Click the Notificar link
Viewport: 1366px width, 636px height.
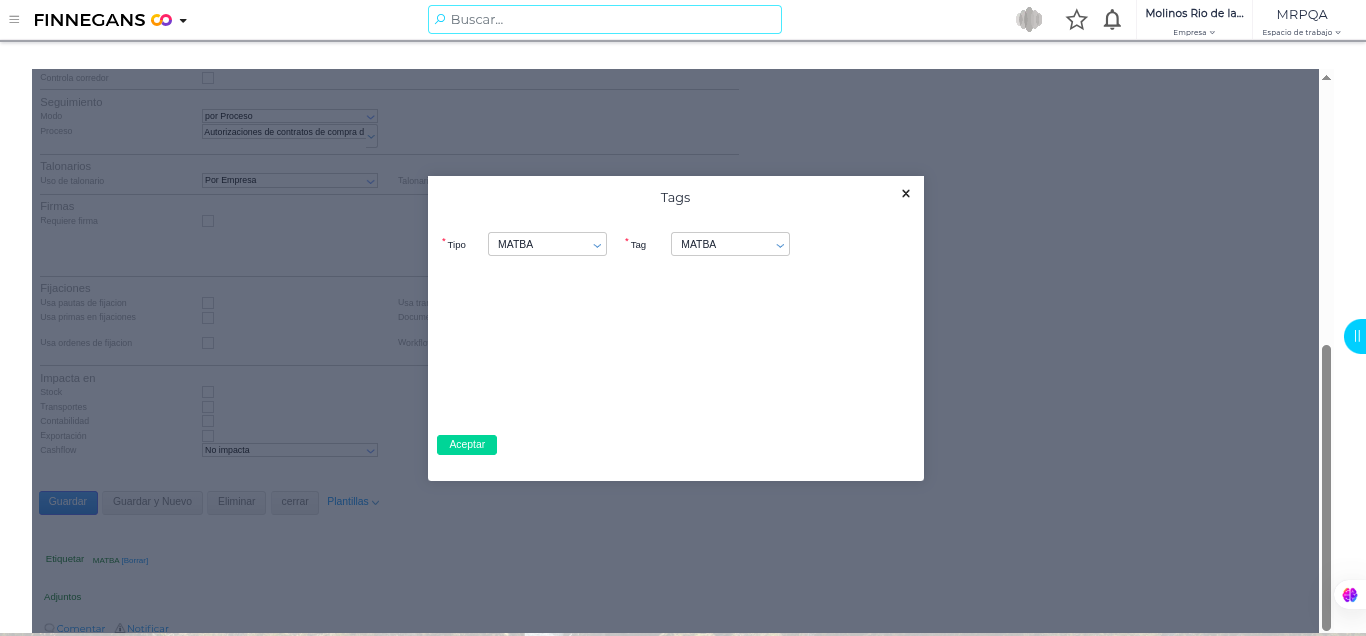[148, 629]
